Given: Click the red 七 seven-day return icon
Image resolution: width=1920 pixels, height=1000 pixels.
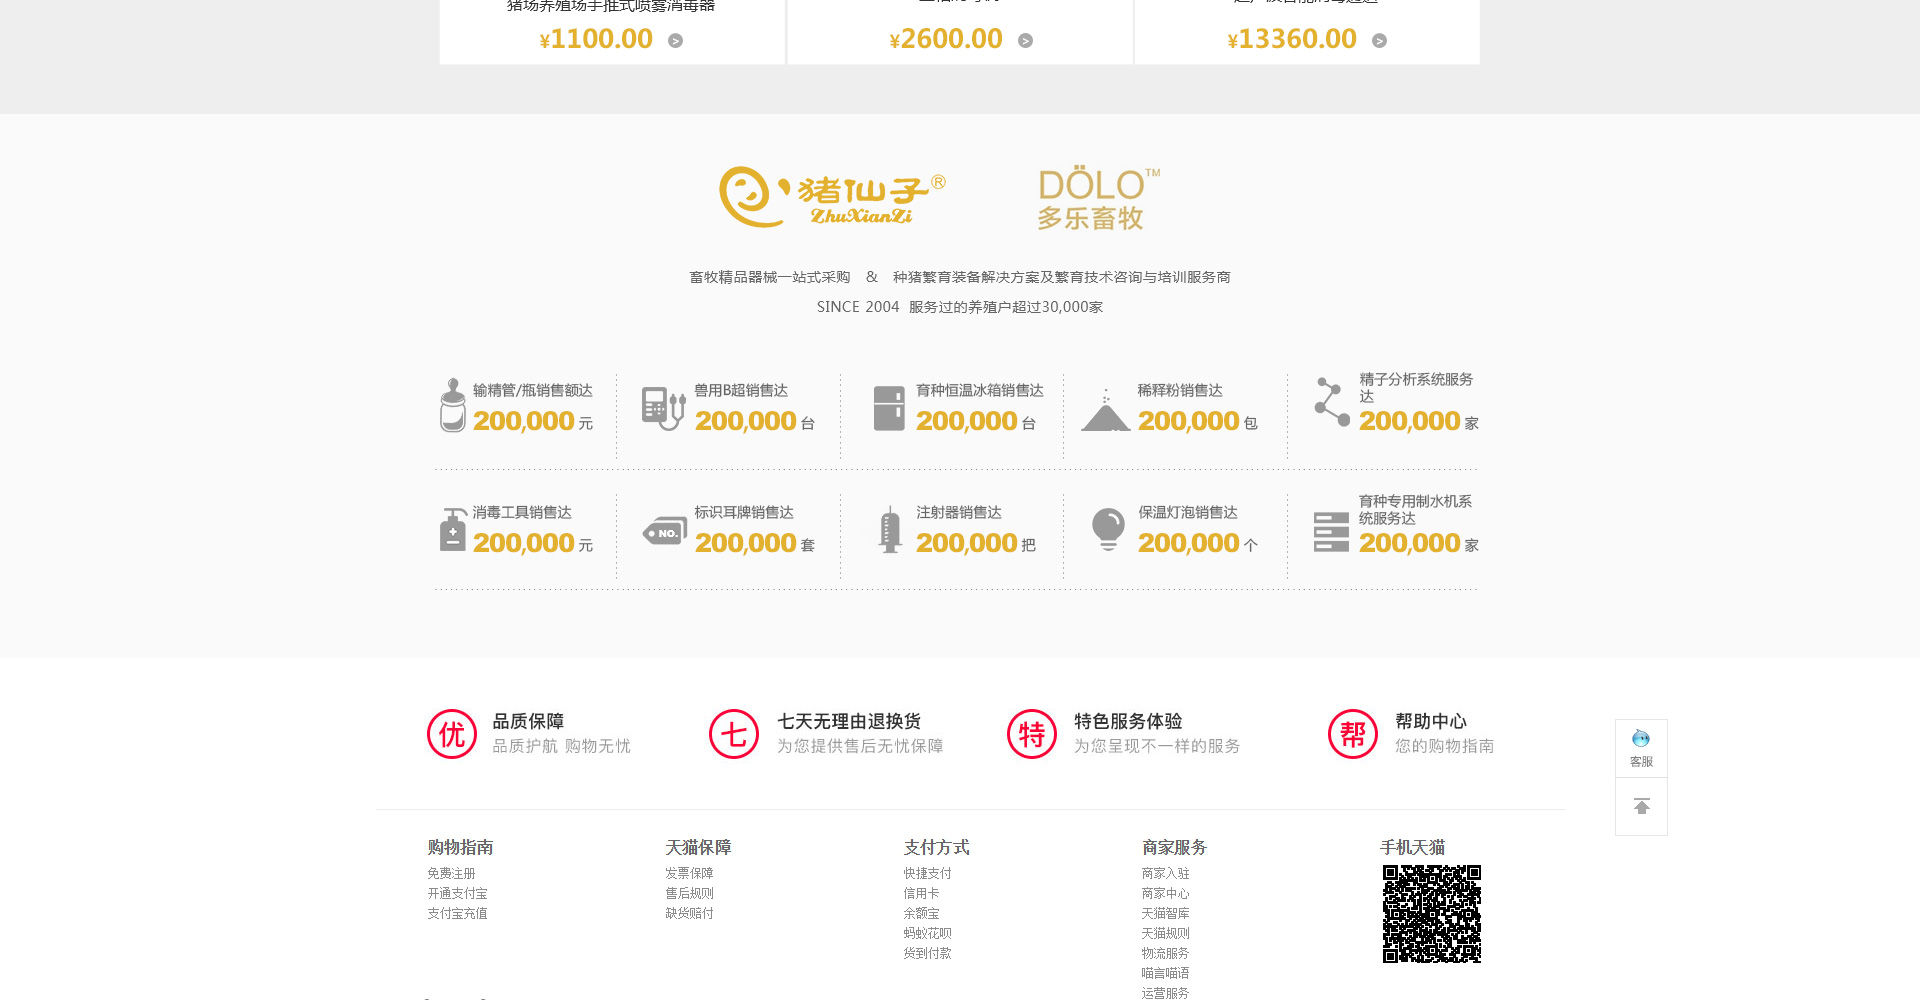Looking at the screenshot, I should coord(734,734).
